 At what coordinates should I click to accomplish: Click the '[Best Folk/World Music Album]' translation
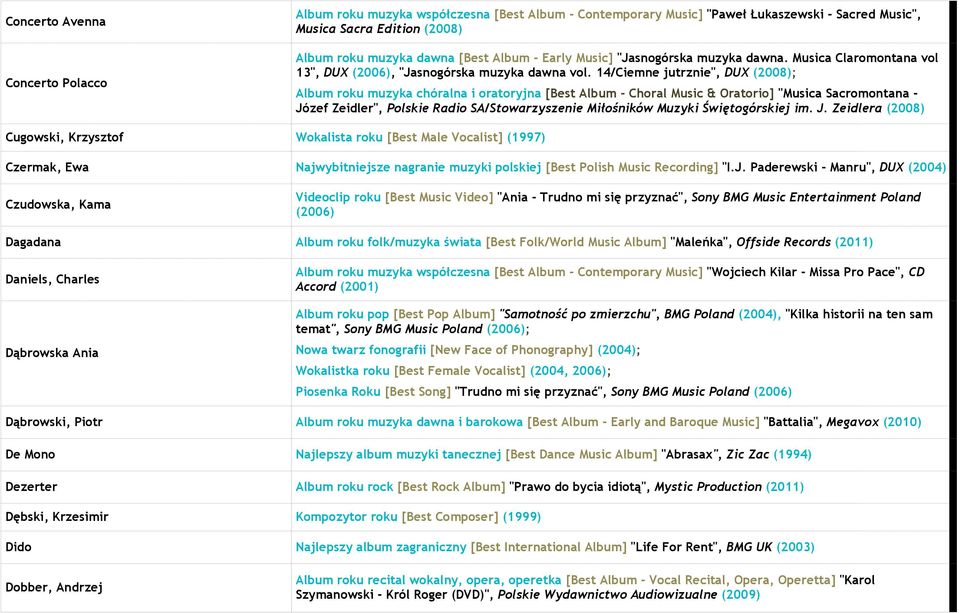coord(576,242)
